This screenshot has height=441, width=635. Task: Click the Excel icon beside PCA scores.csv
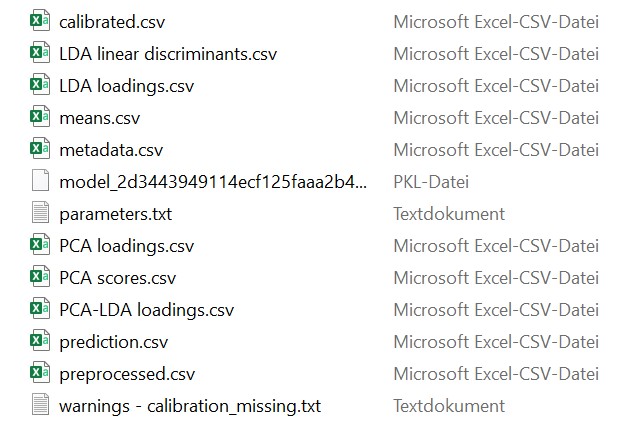coord(40,276)
